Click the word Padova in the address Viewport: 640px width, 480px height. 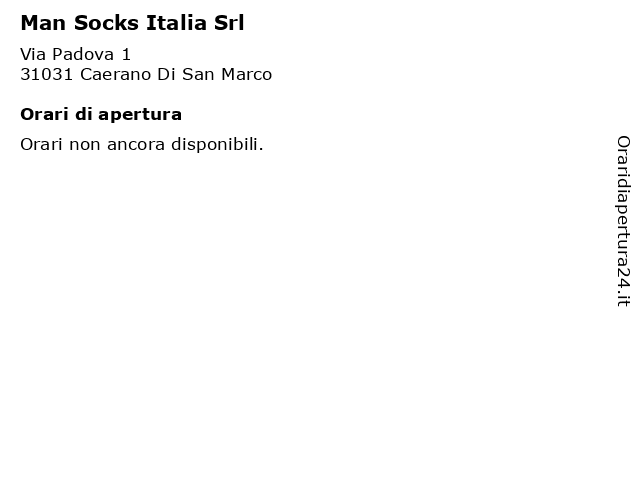pos(83,54)
